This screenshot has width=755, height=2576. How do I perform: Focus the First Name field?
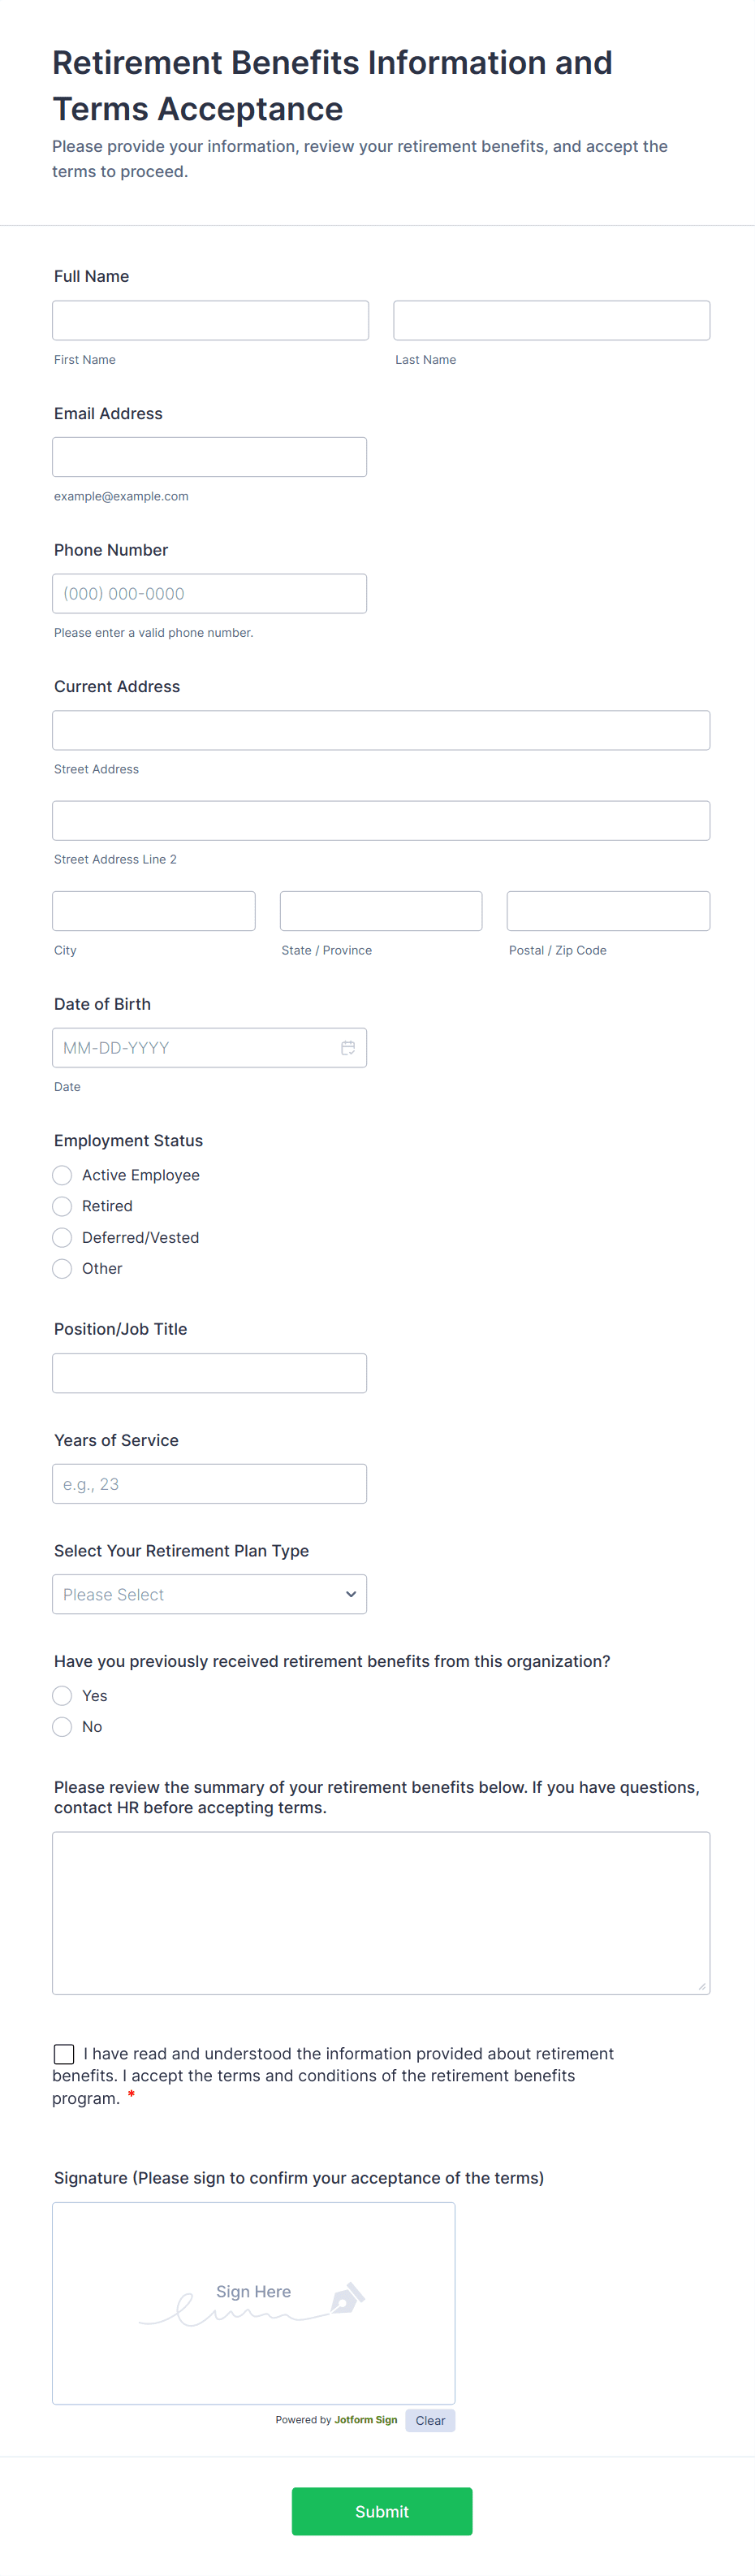click(x=210, y=320)
